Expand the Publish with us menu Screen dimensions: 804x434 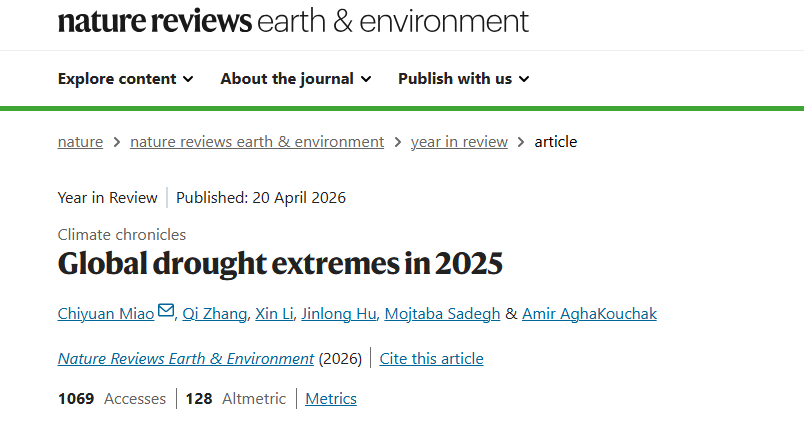pos(463,78)
